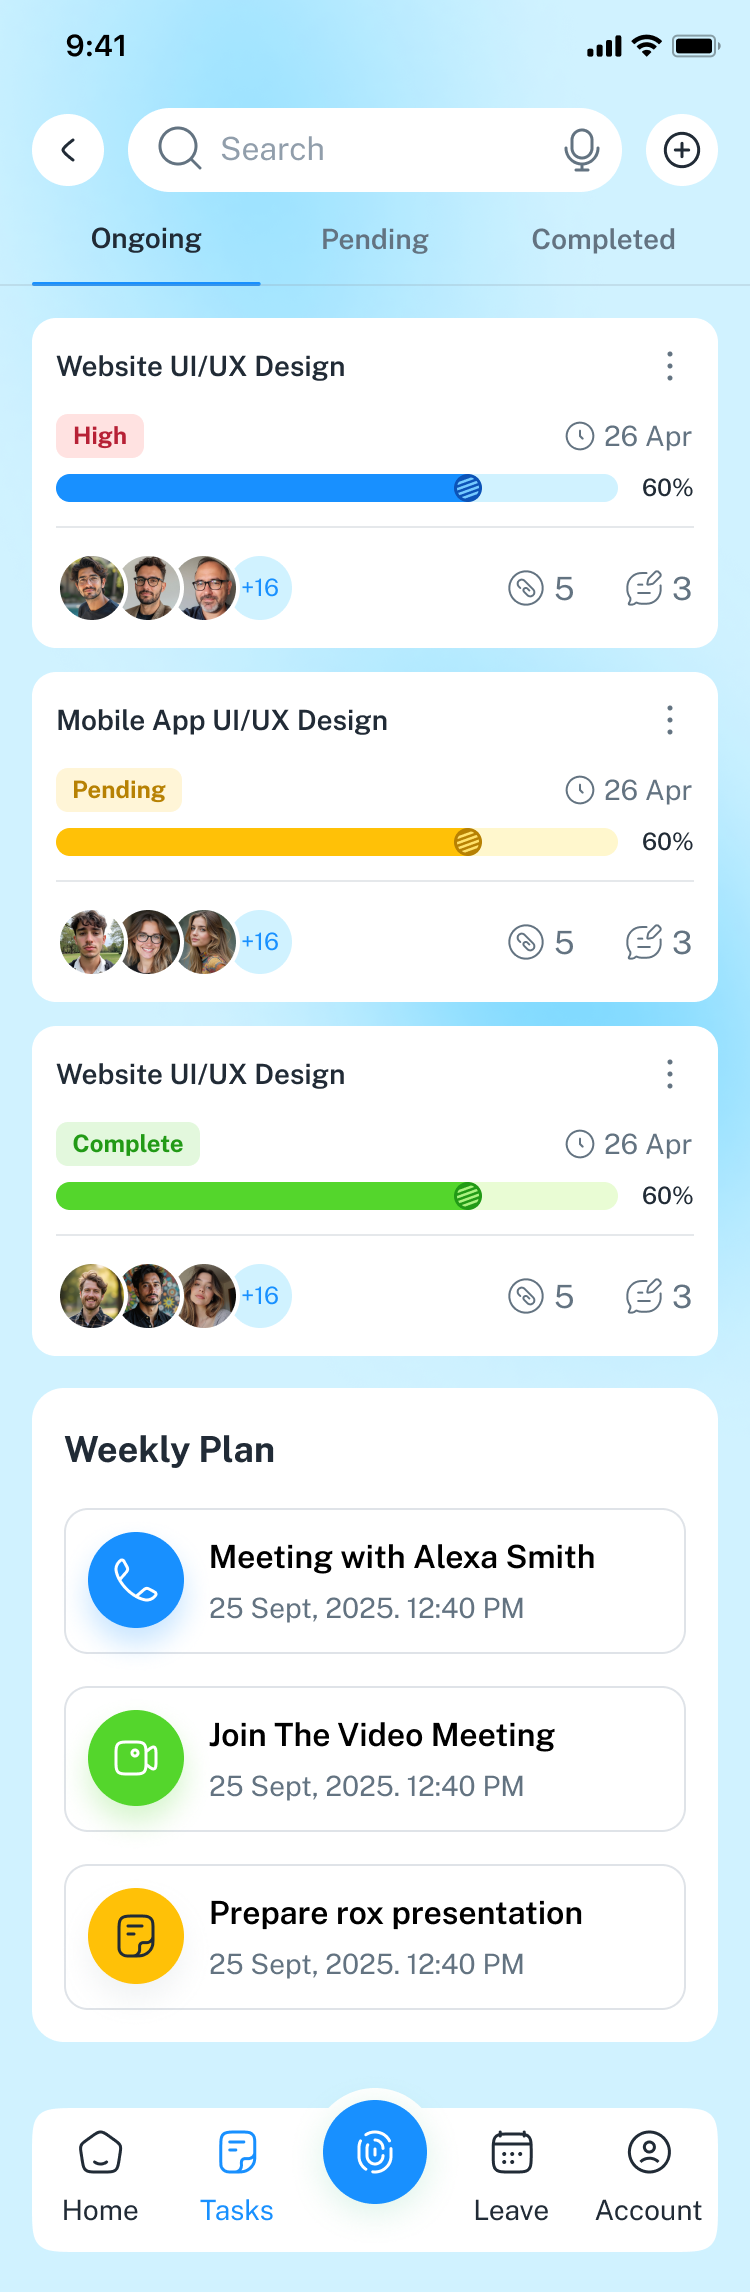Open Meeting with Alexa Smith entry
This screenshot has height=2292, width=750.
(x=401, y=1580)
